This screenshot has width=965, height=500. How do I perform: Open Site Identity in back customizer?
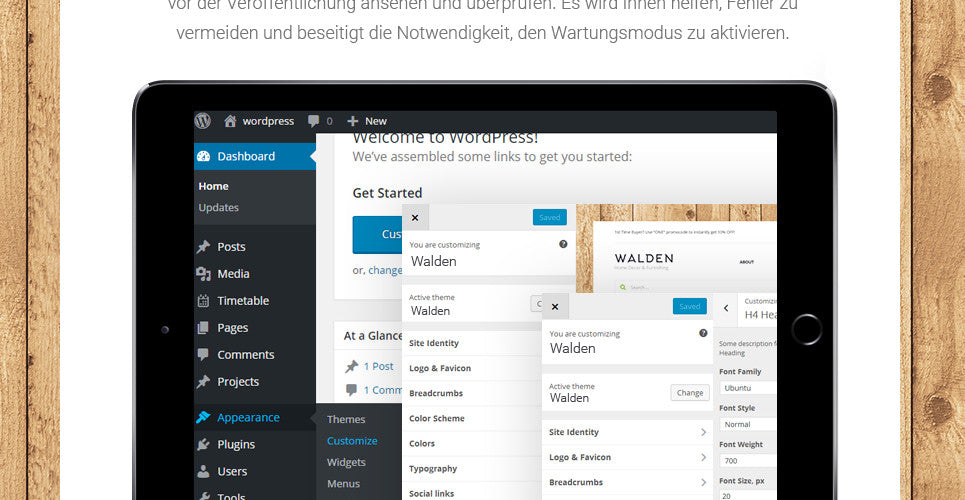point(472,343)
